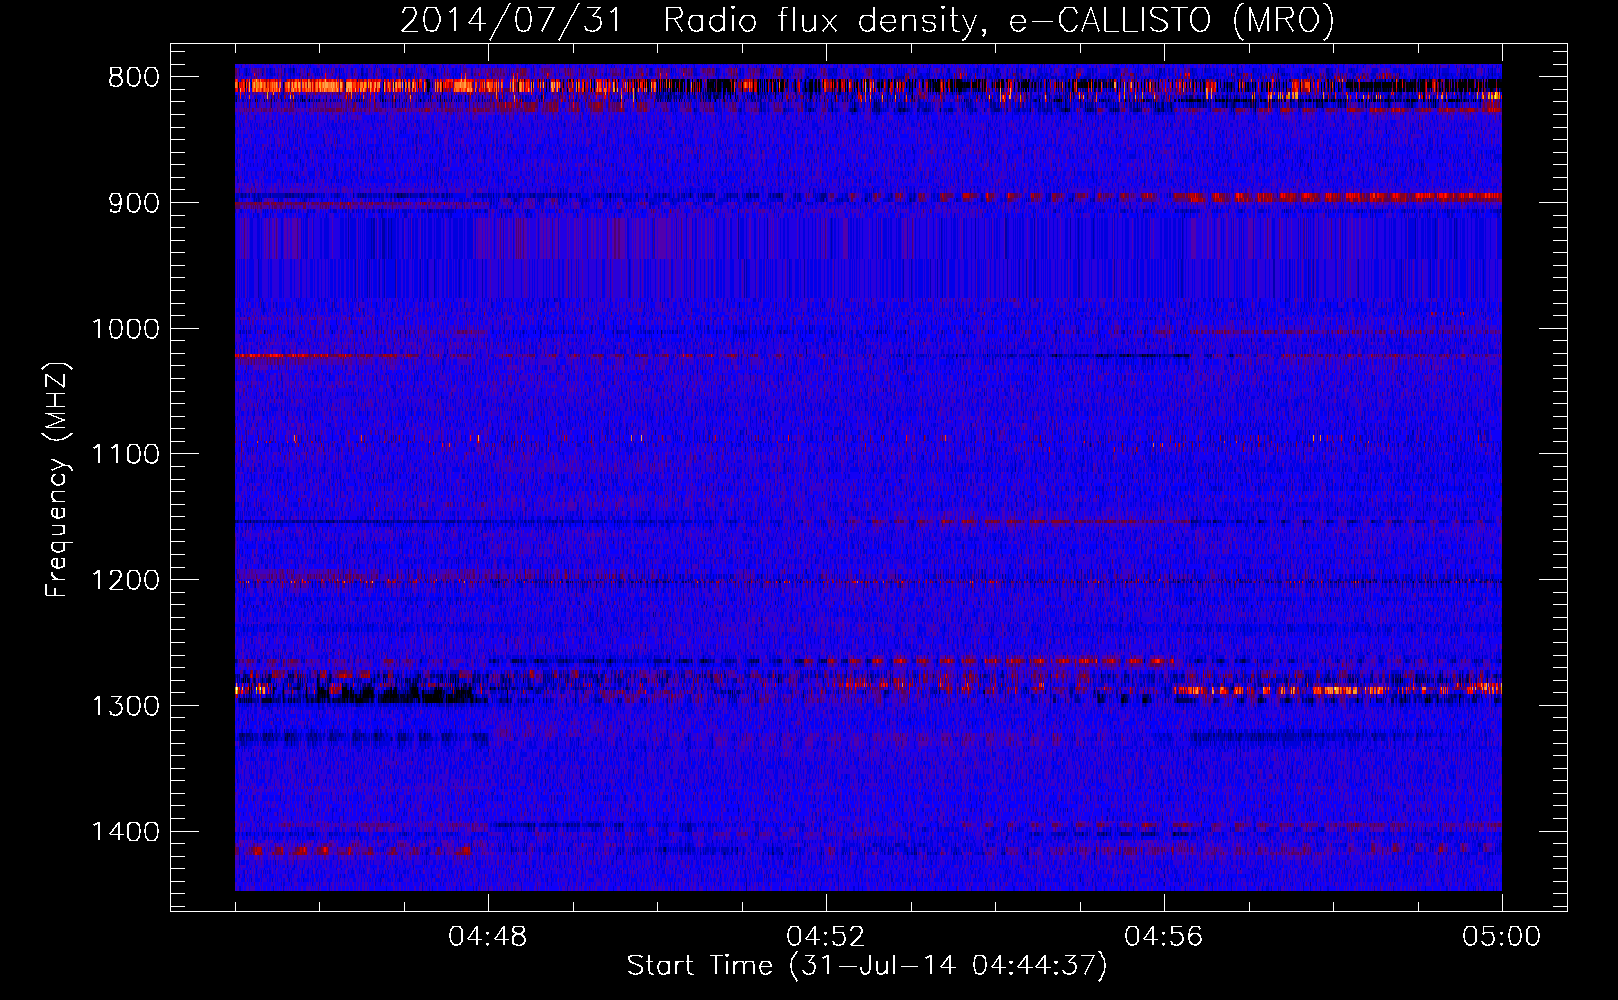Click the 04:48 time tick label
1618x1000 pixels.
[x=488, y=937]
